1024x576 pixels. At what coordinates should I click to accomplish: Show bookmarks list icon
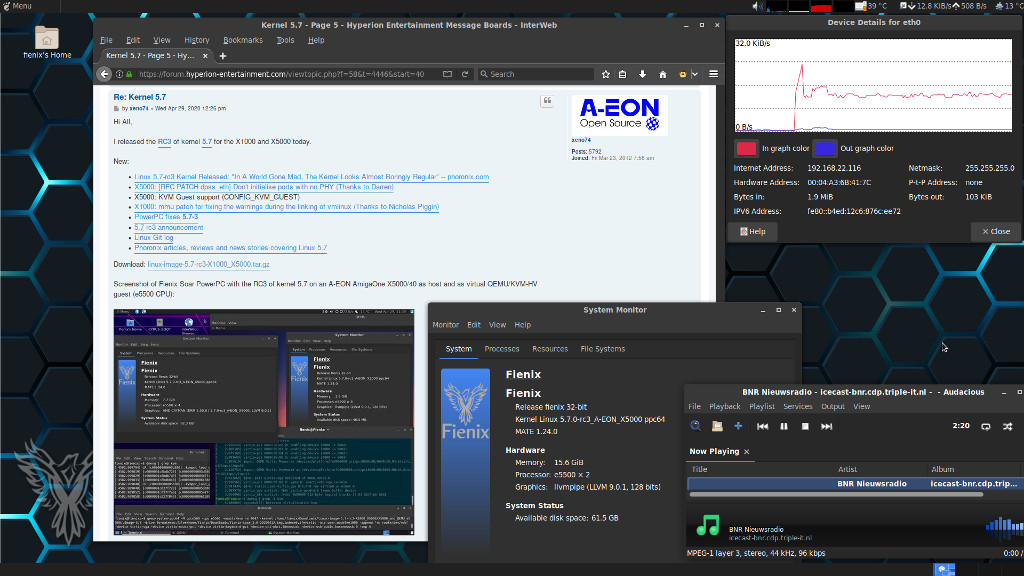click(622, 74)
